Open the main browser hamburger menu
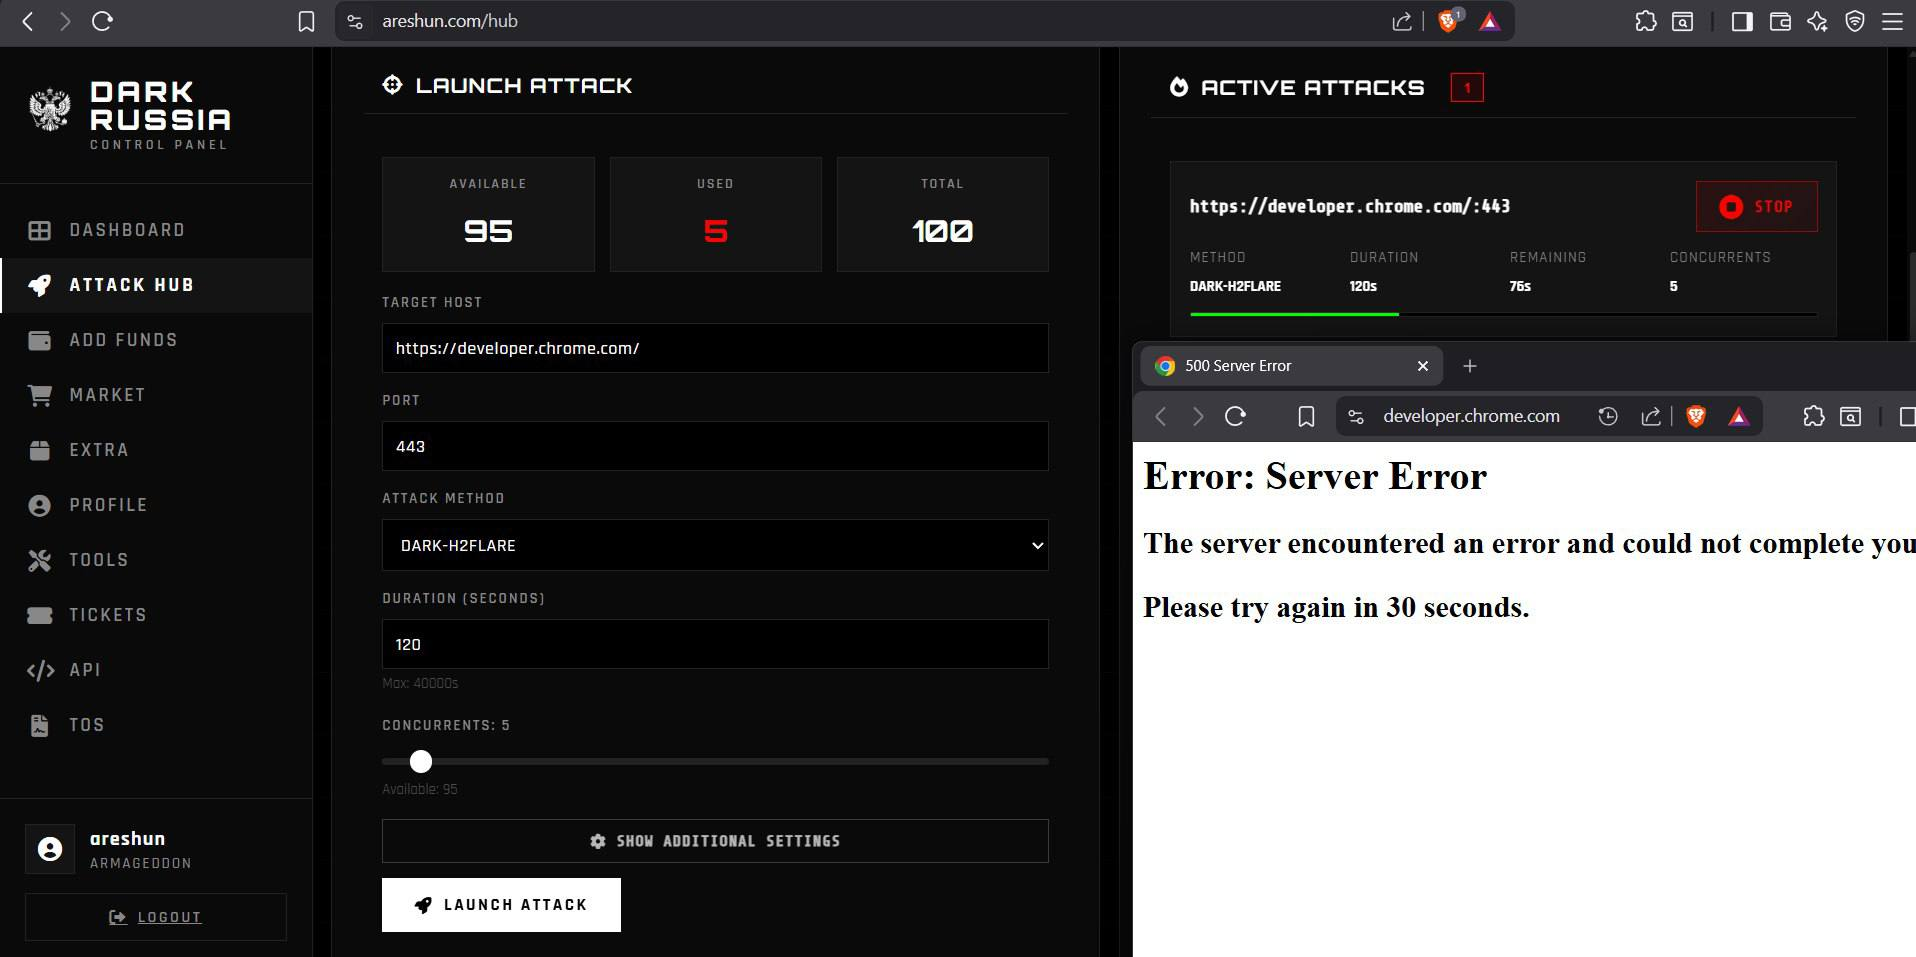1916x957 pixels. click(x=1892, y=21)
